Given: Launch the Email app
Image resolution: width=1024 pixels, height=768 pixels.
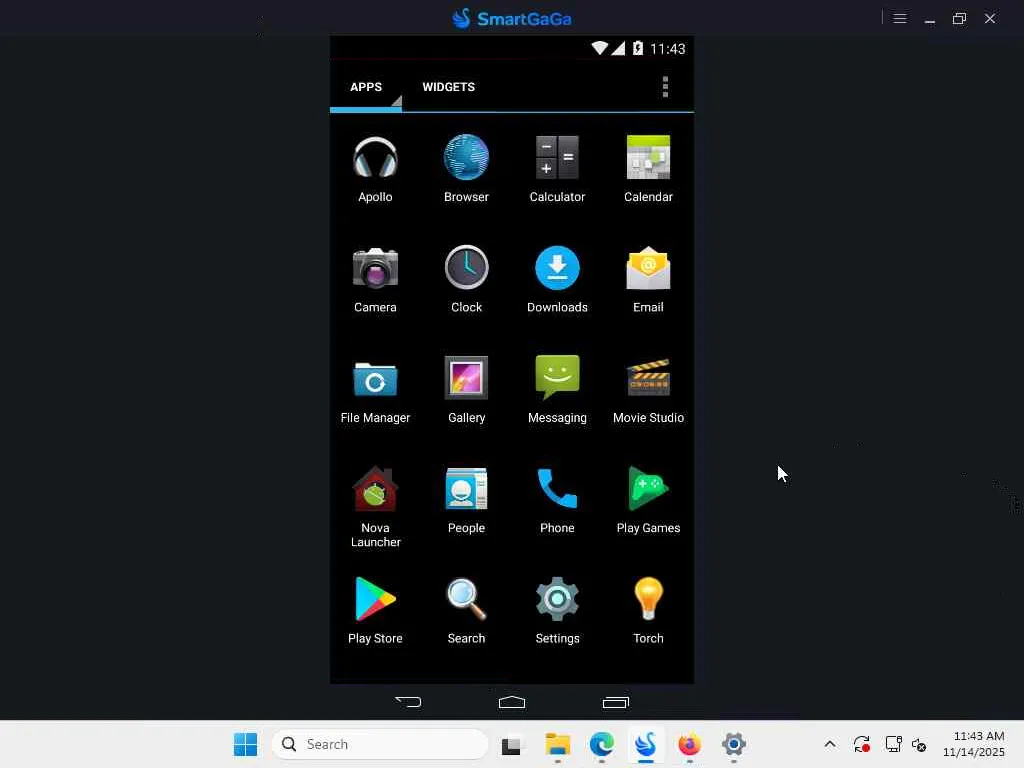Looking at the screenshot, I should click(648, 280).
